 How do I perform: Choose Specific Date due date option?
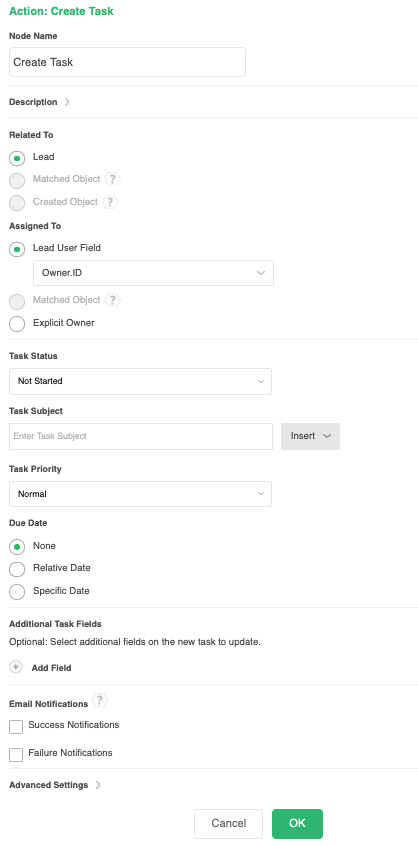pos(17,592)
